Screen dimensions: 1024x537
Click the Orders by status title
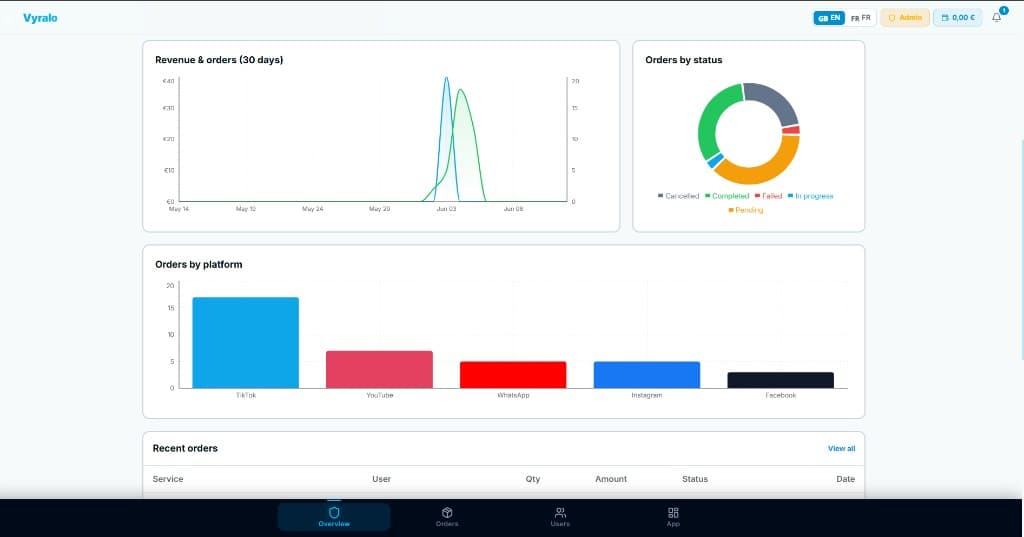tap(684, 59)
